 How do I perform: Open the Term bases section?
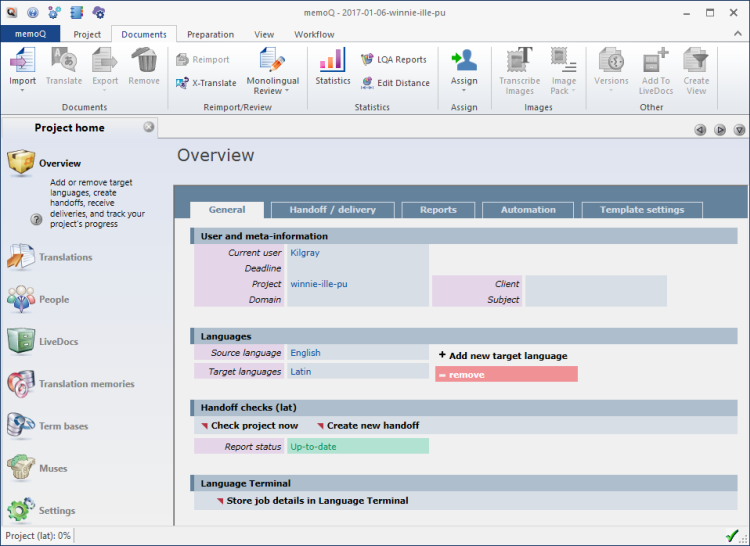(x=62, y=426)
